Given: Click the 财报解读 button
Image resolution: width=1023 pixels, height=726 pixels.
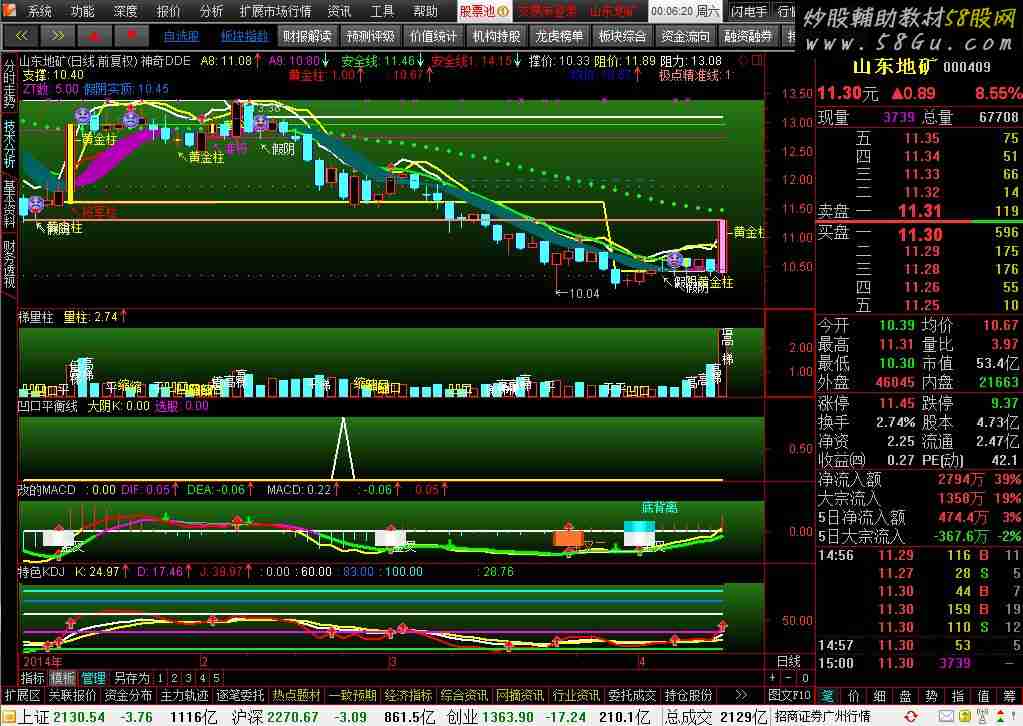Looking at the screenshot, I should click(307, 36).
